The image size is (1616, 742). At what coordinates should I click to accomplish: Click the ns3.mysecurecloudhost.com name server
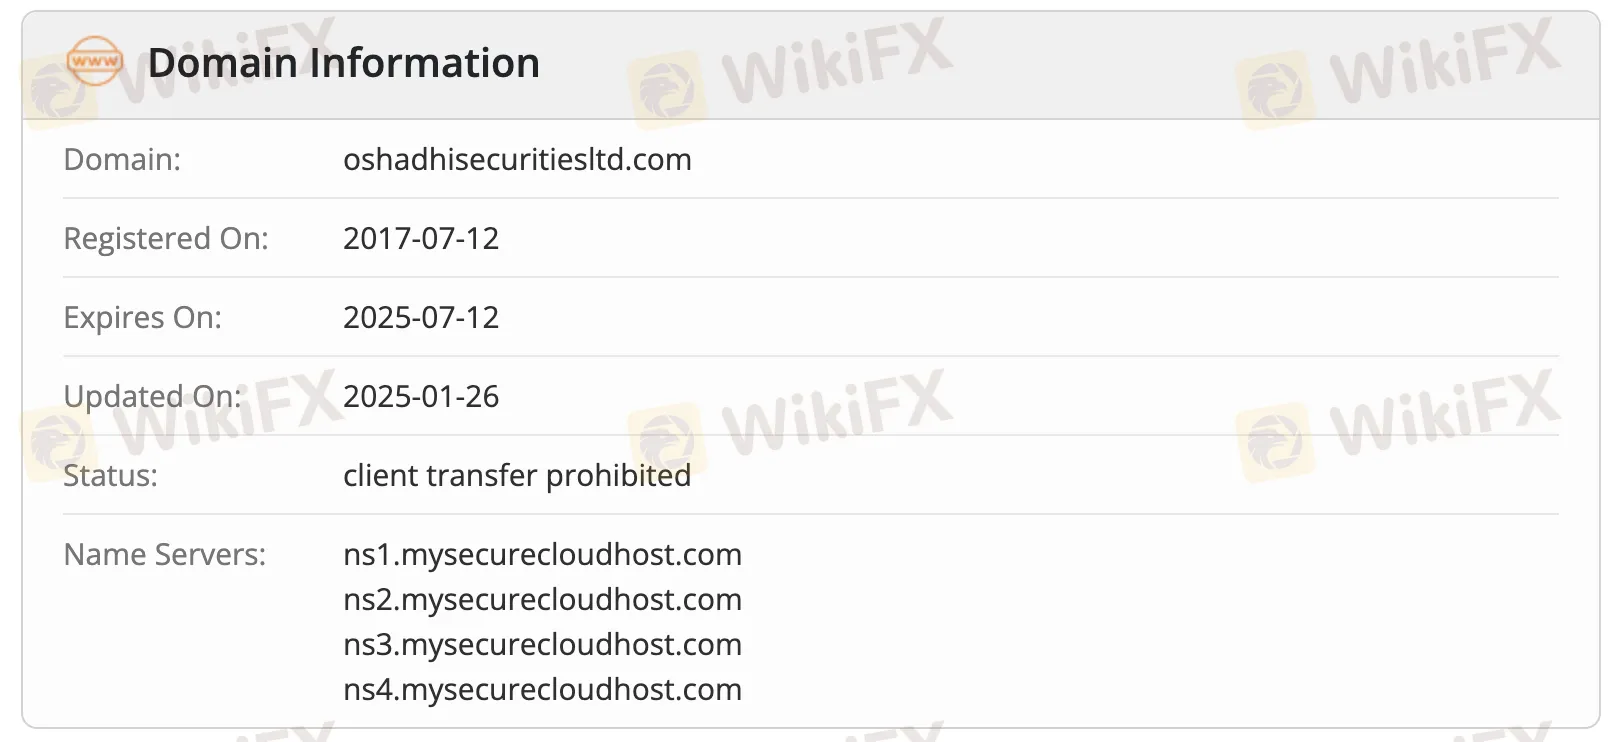tap(542, 645)
